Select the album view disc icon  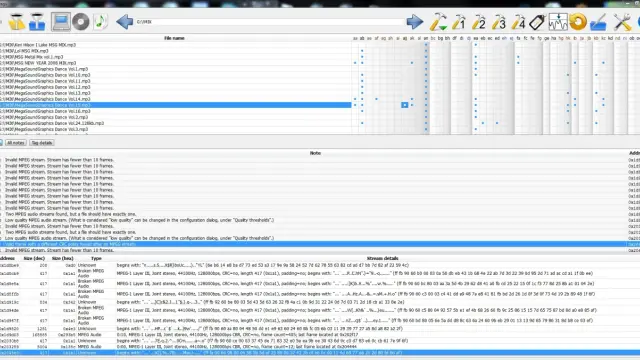(x=80, y=22)
